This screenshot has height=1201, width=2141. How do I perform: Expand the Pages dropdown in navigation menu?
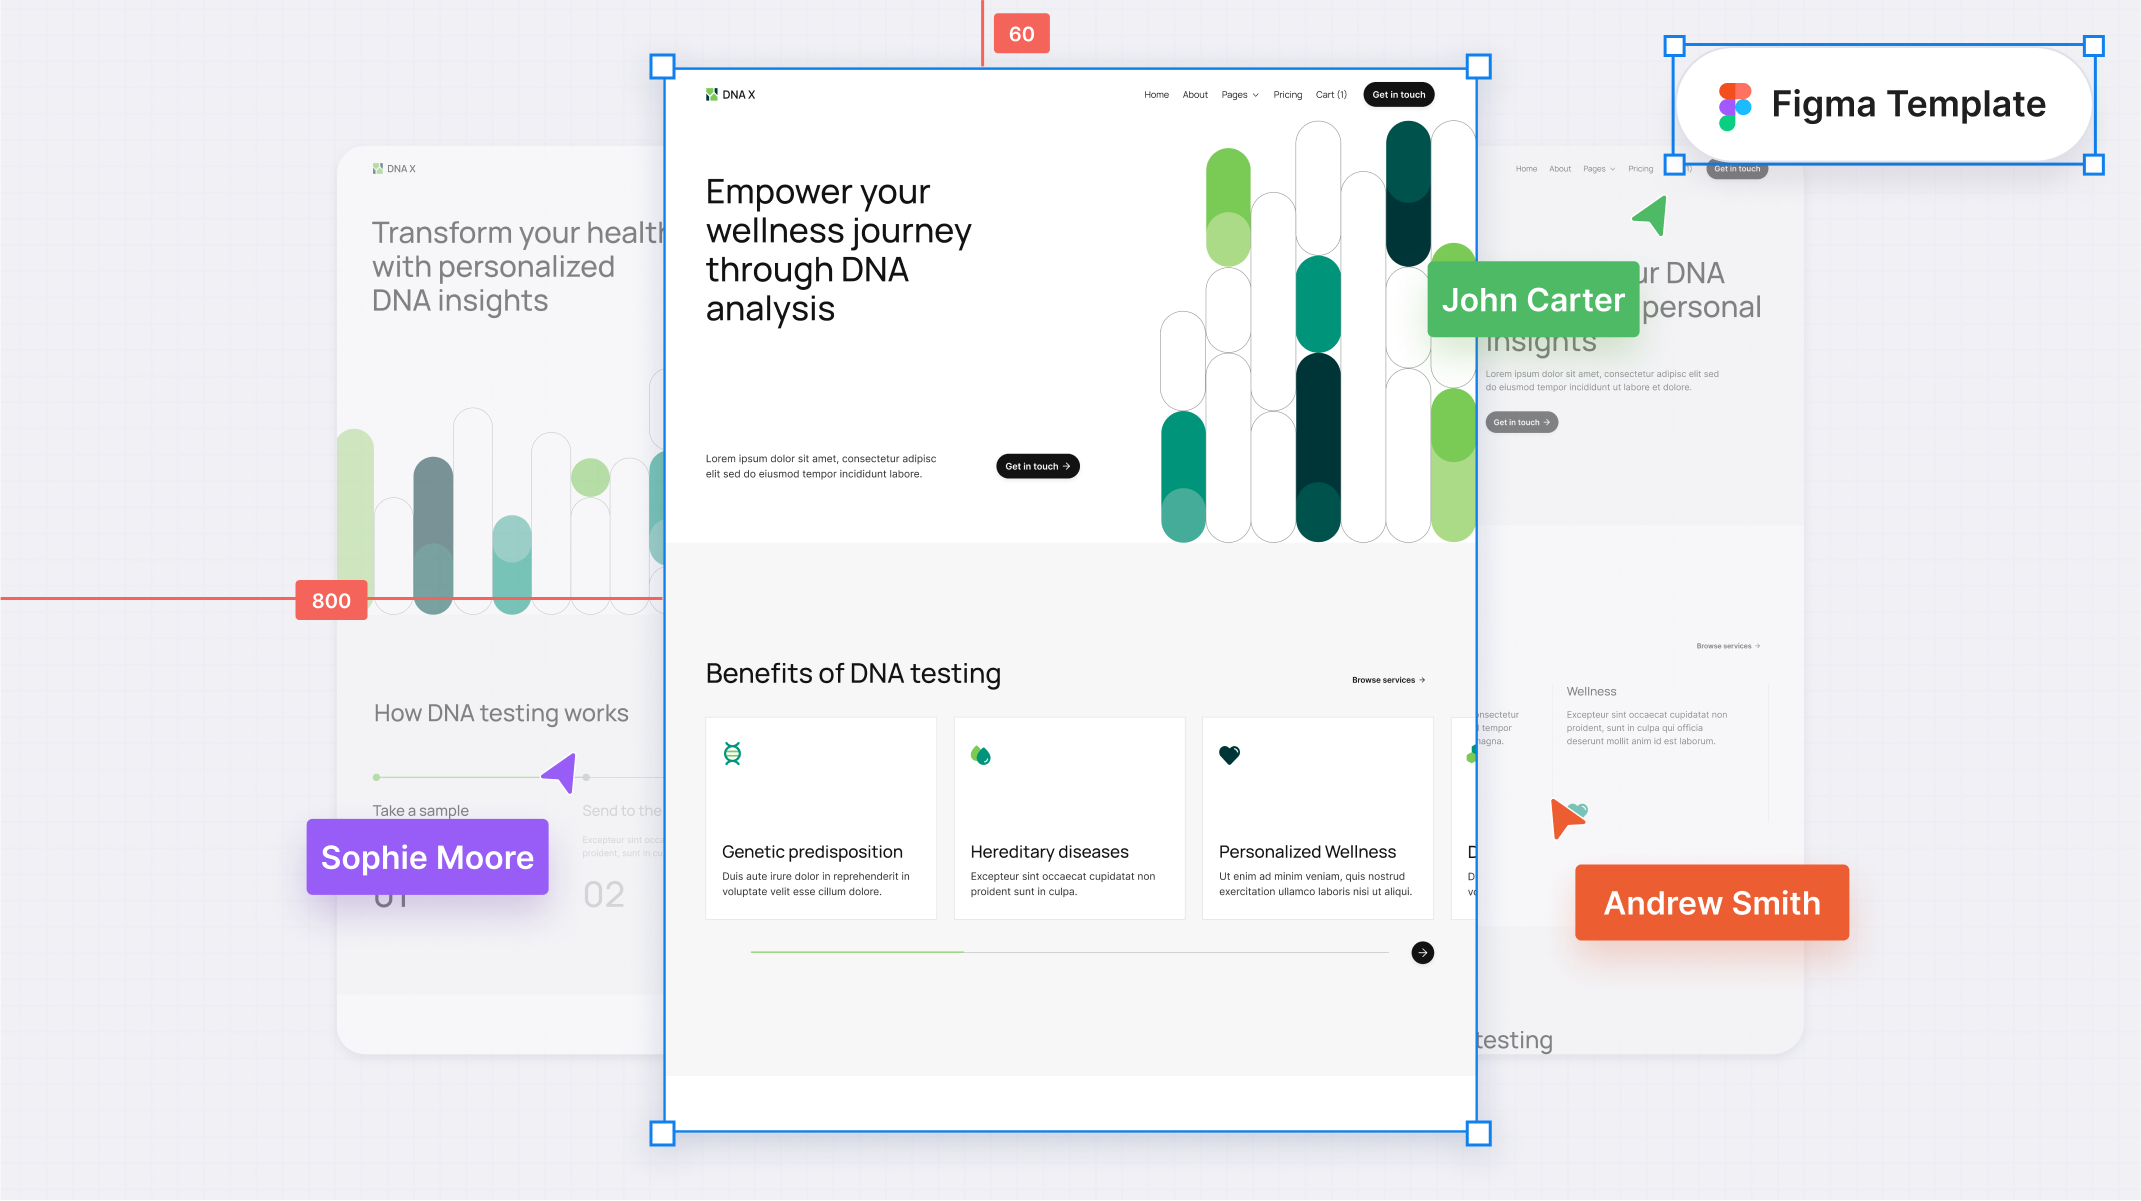(1240, 94)
